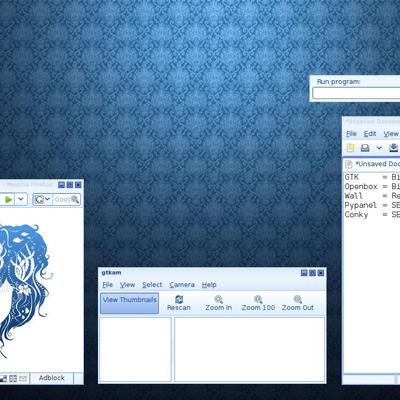Select the *Unsaved Document tab in text editor
The image size is (400, 400).
click(373, 164)
